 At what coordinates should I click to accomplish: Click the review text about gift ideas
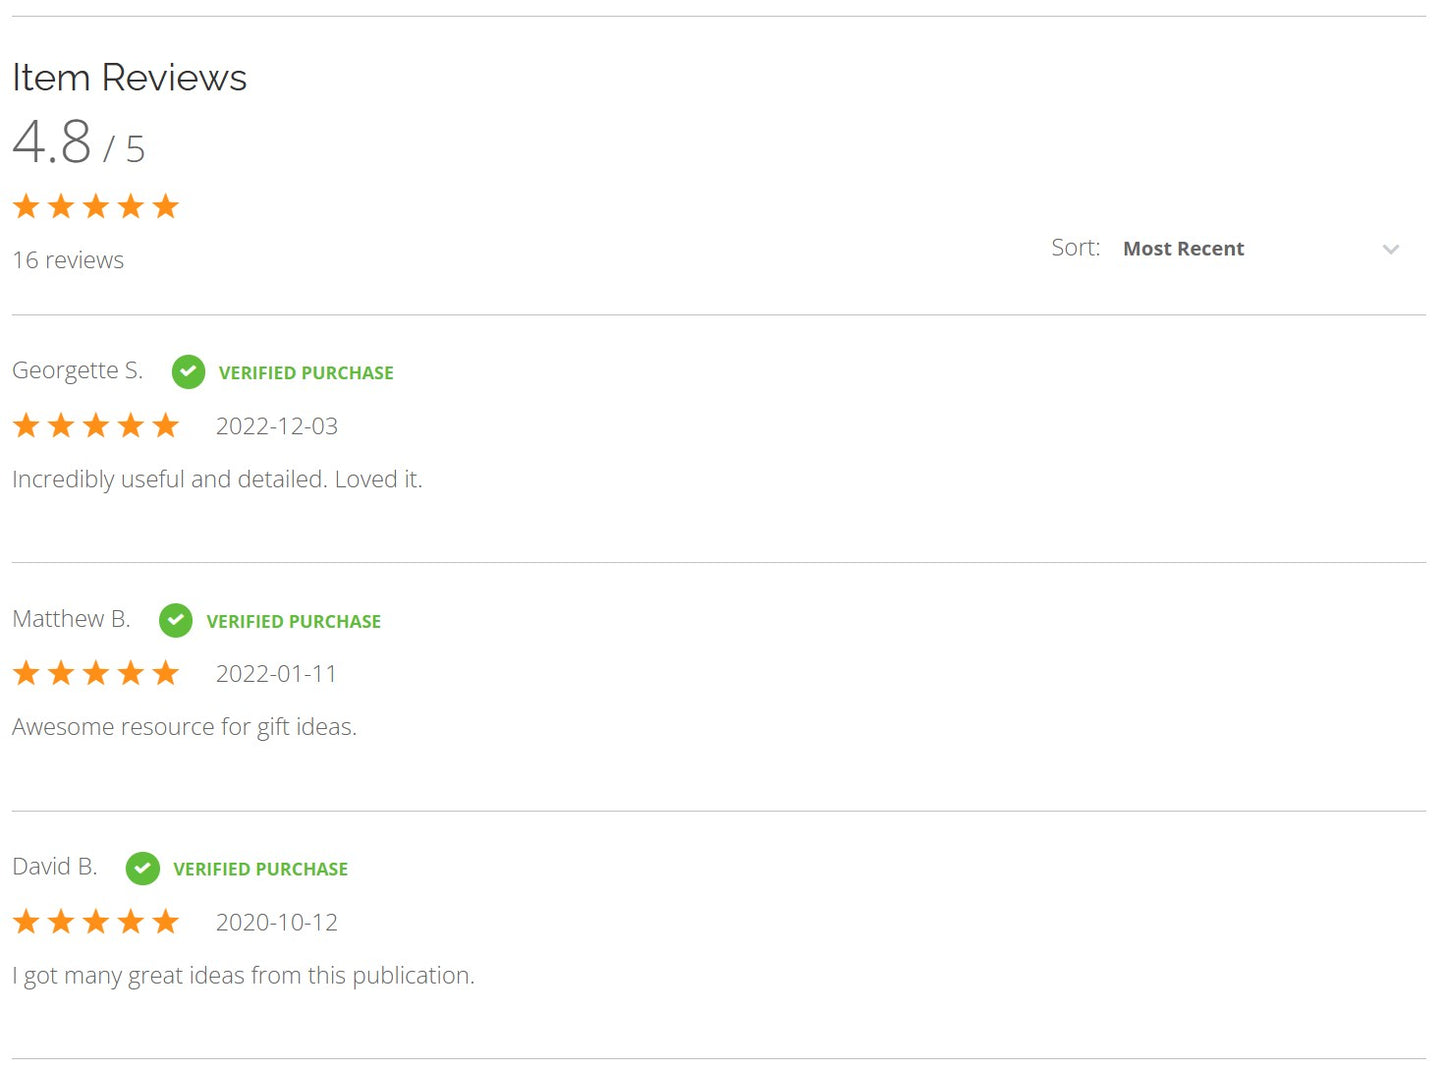pos(184,727)
